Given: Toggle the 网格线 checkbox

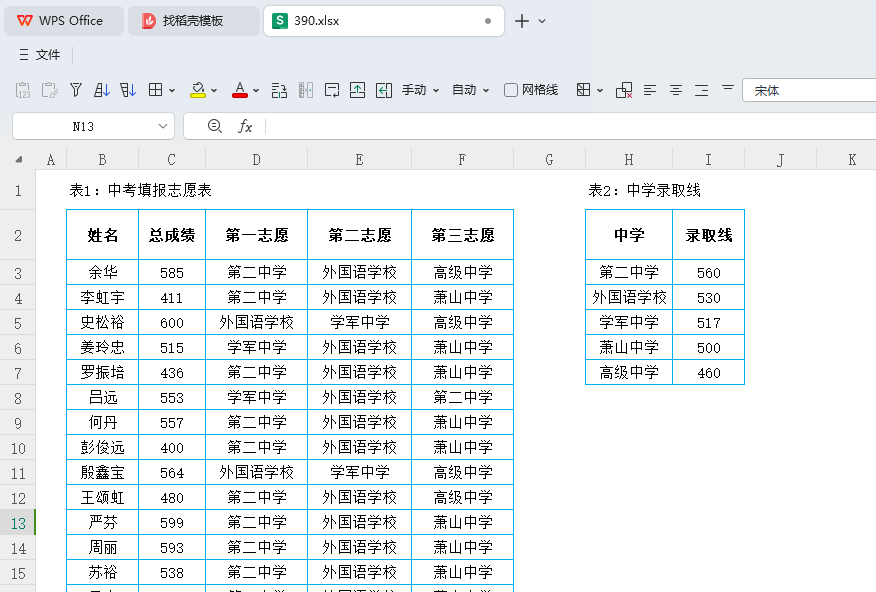Looking at the screenshot, I should coord(511,90).
